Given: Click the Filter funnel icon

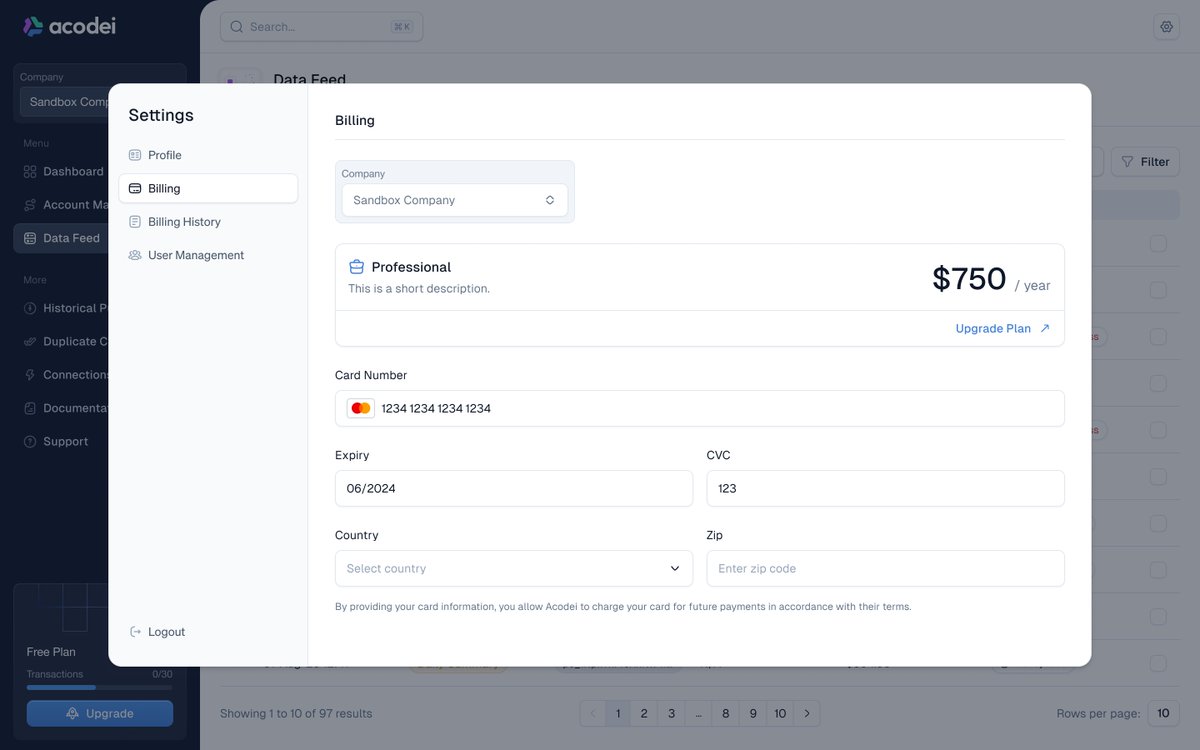Looking at the screenshot, I should [1128, 162].
